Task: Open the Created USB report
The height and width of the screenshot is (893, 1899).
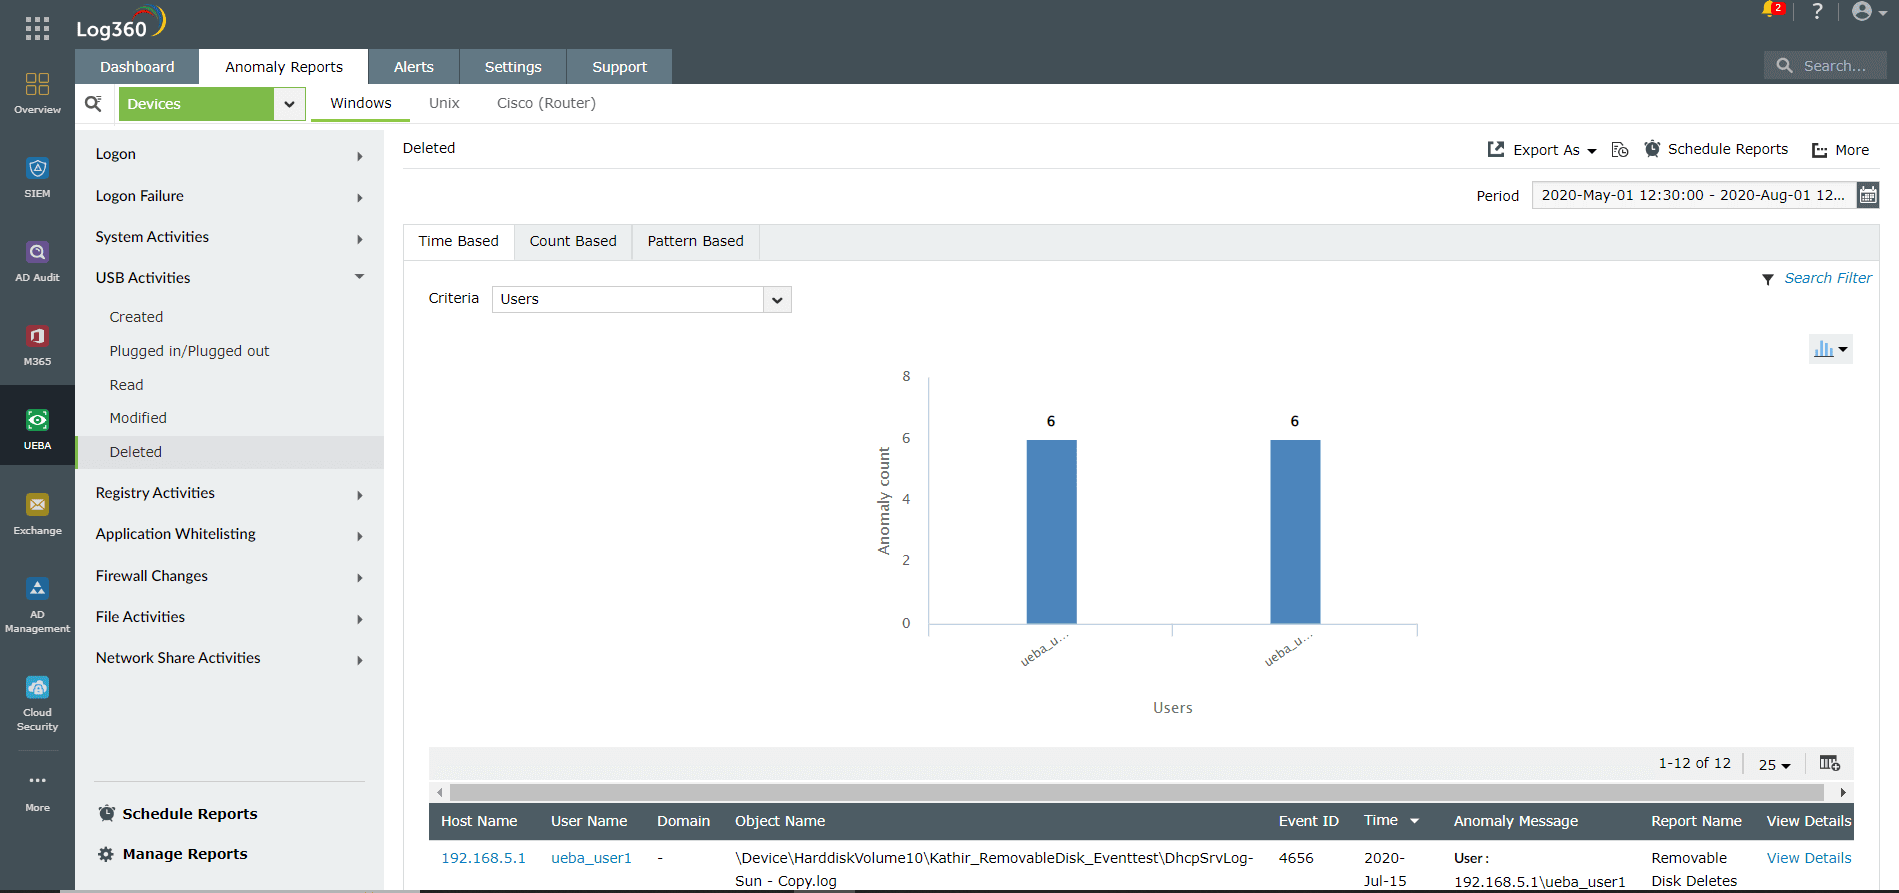Action: tap(136, 317)
